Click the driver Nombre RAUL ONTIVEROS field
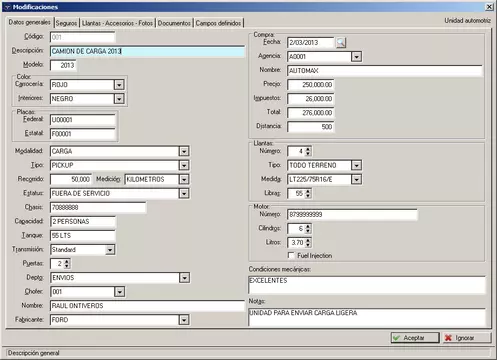This screenshot has height=360, width=497. (x=147, y=306)
